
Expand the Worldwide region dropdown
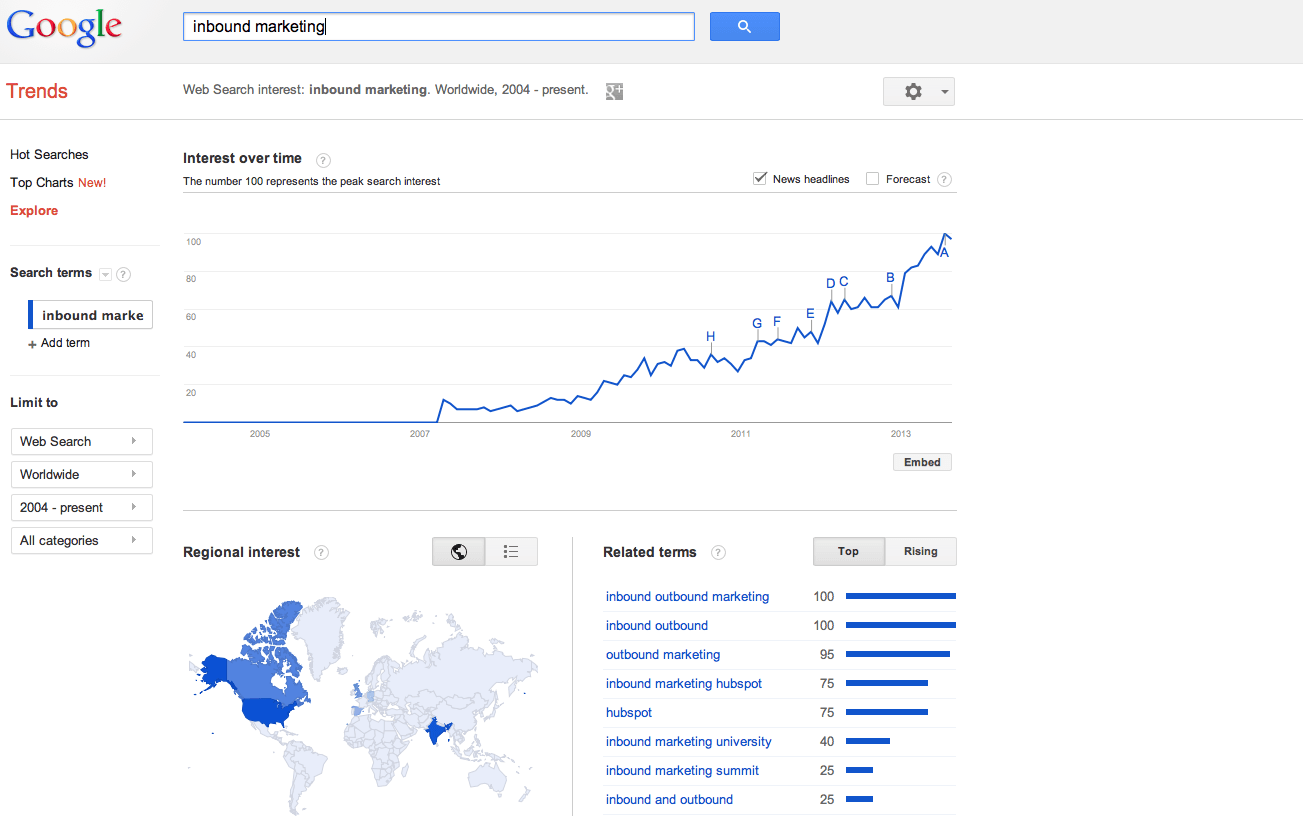click(82, 474)
